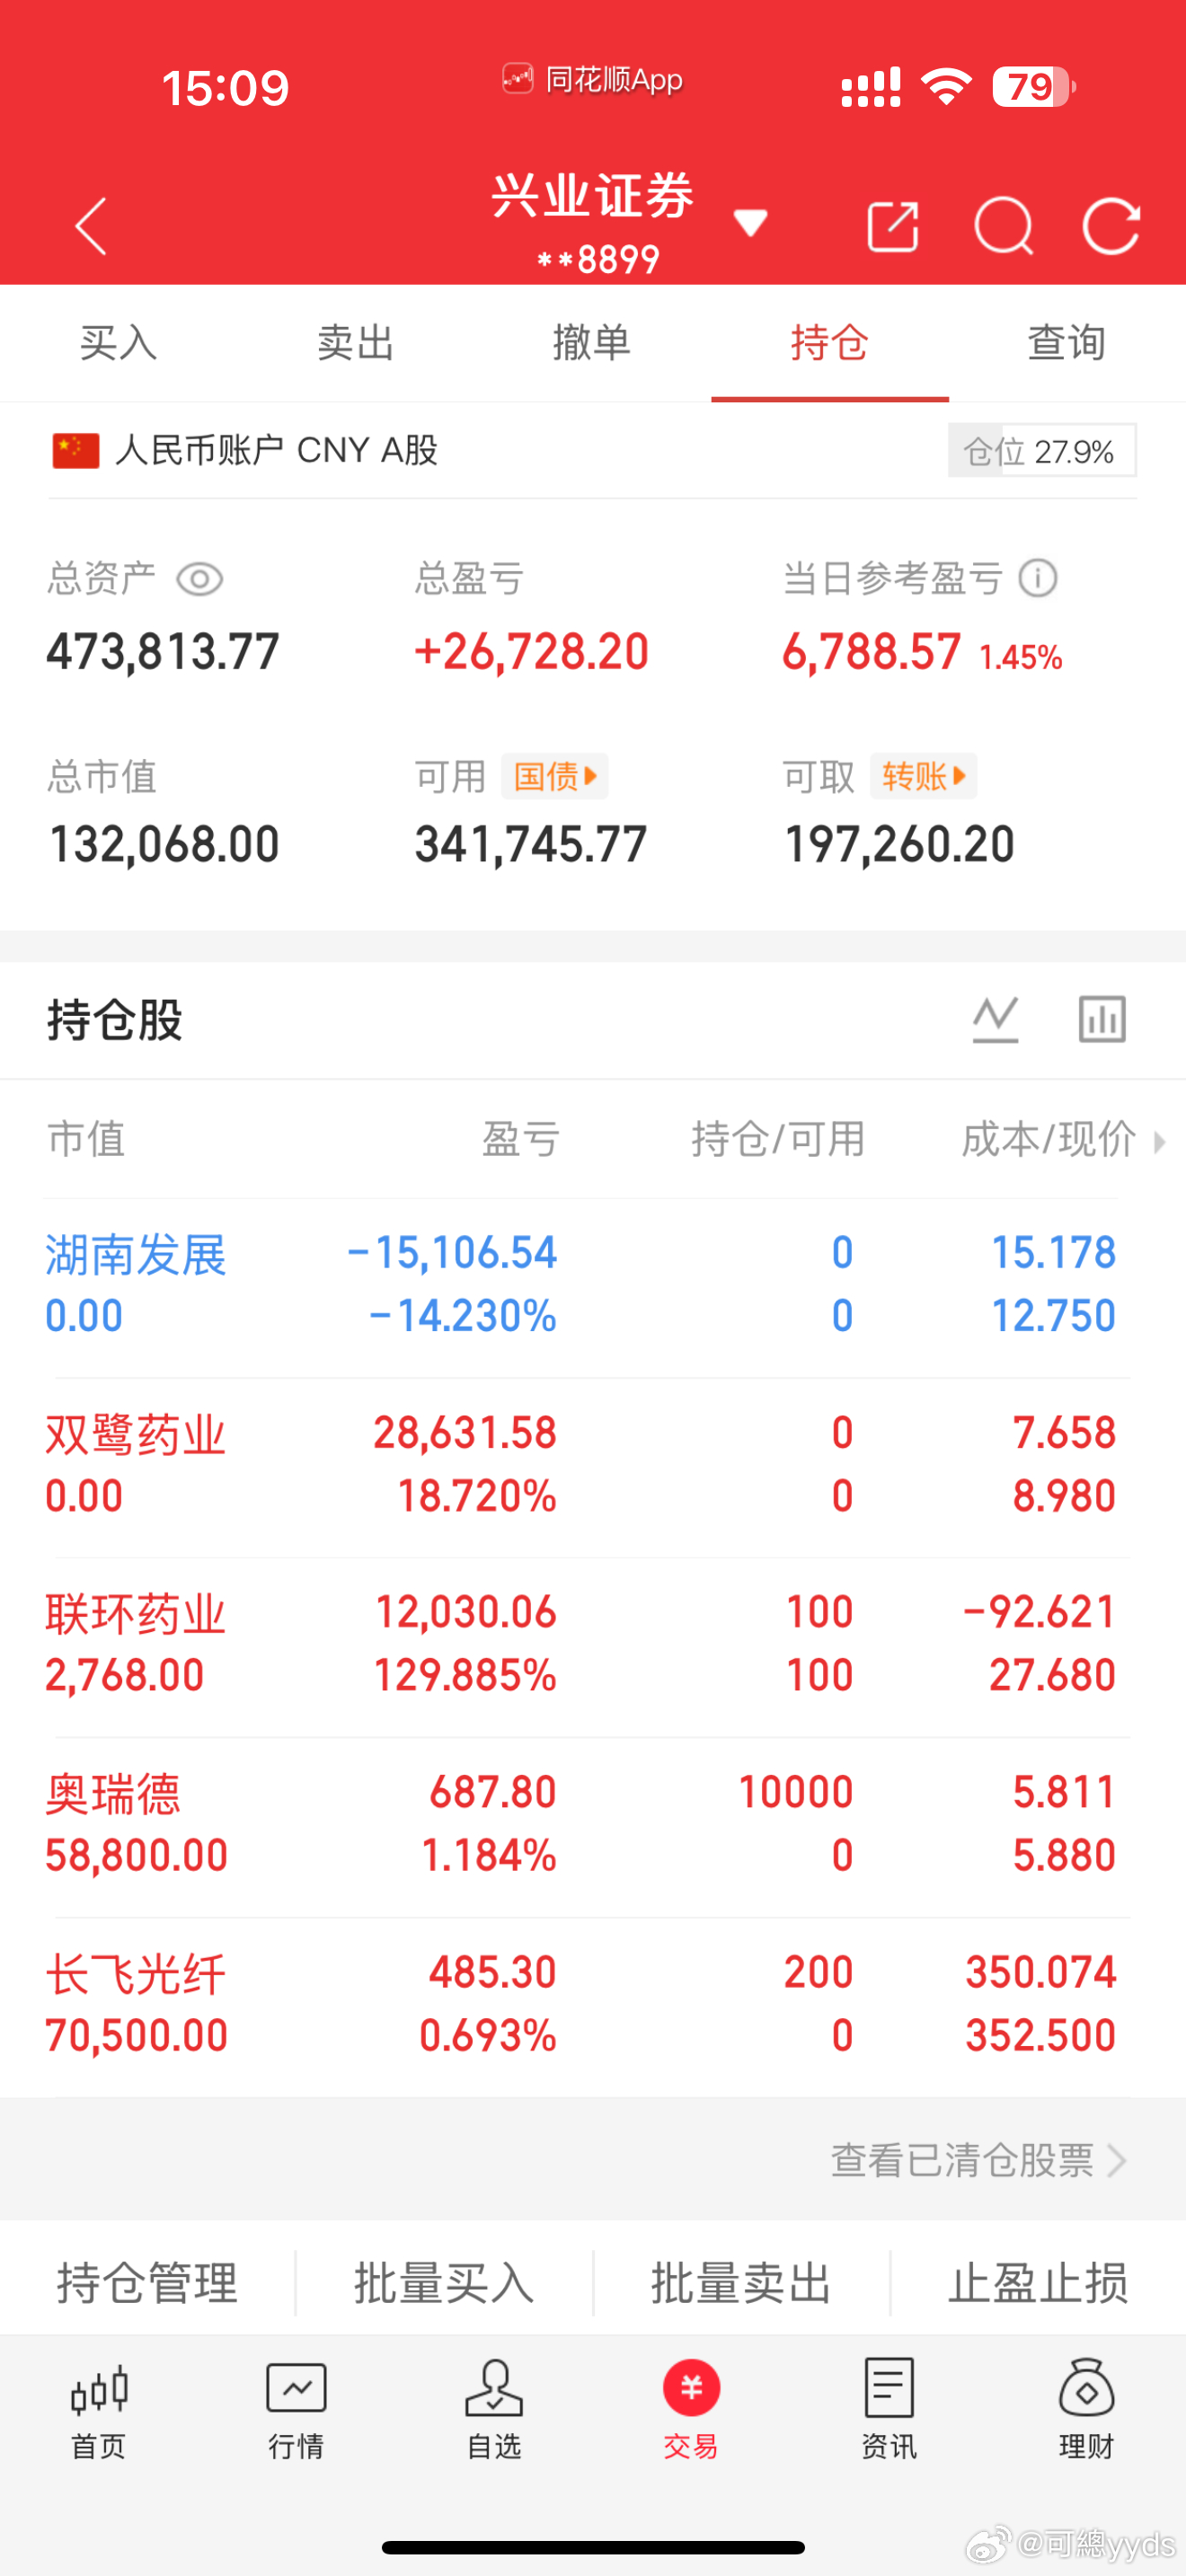
Task: Open 资讯 news icon in bottom bar
Action: tap(889, 2411)
